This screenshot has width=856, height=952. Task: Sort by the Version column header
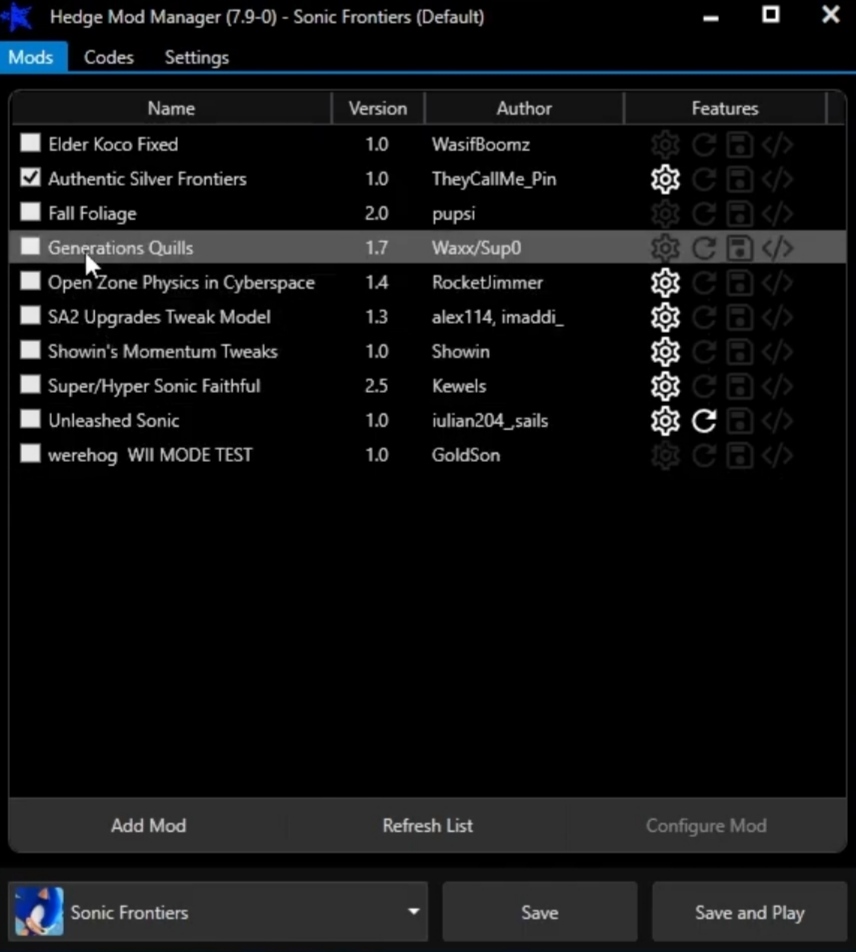(x=378, y=108)
